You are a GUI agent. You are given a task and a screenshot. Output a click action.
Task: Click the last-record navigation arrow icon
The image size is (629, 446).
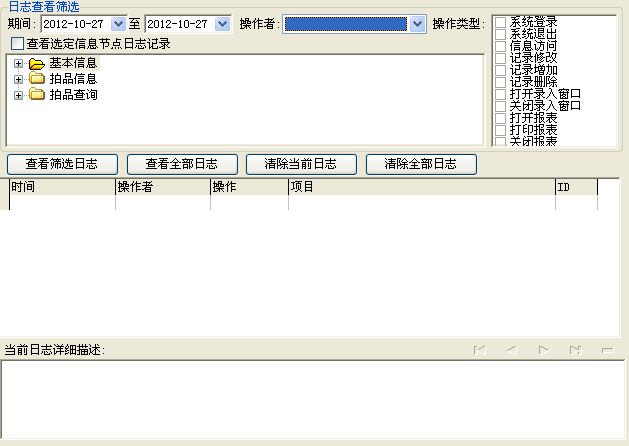576,350
